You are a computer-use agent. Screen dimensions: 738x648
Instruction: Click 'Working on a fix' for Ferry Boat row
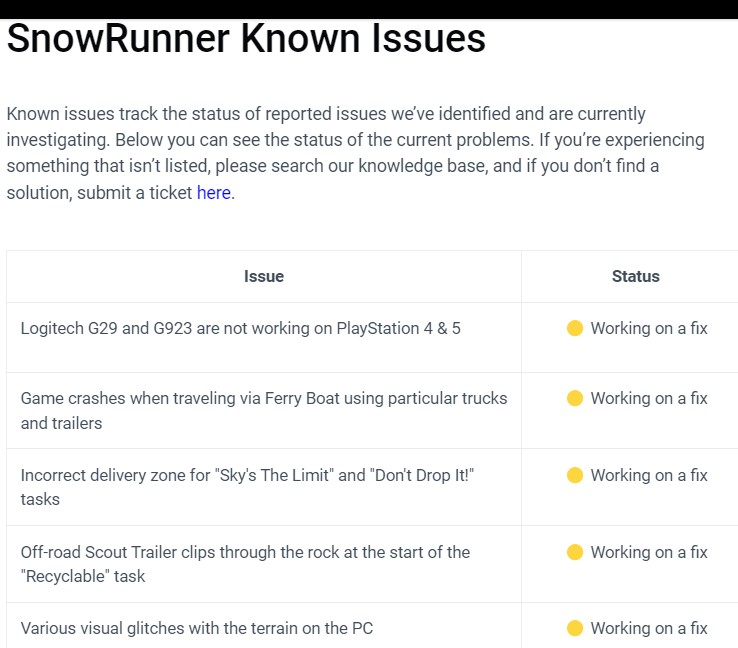point(649,398)
